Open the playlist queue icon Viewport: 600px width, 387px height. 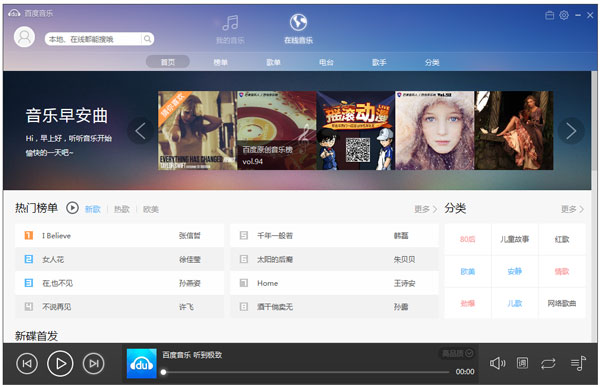(x=578, y=363)
